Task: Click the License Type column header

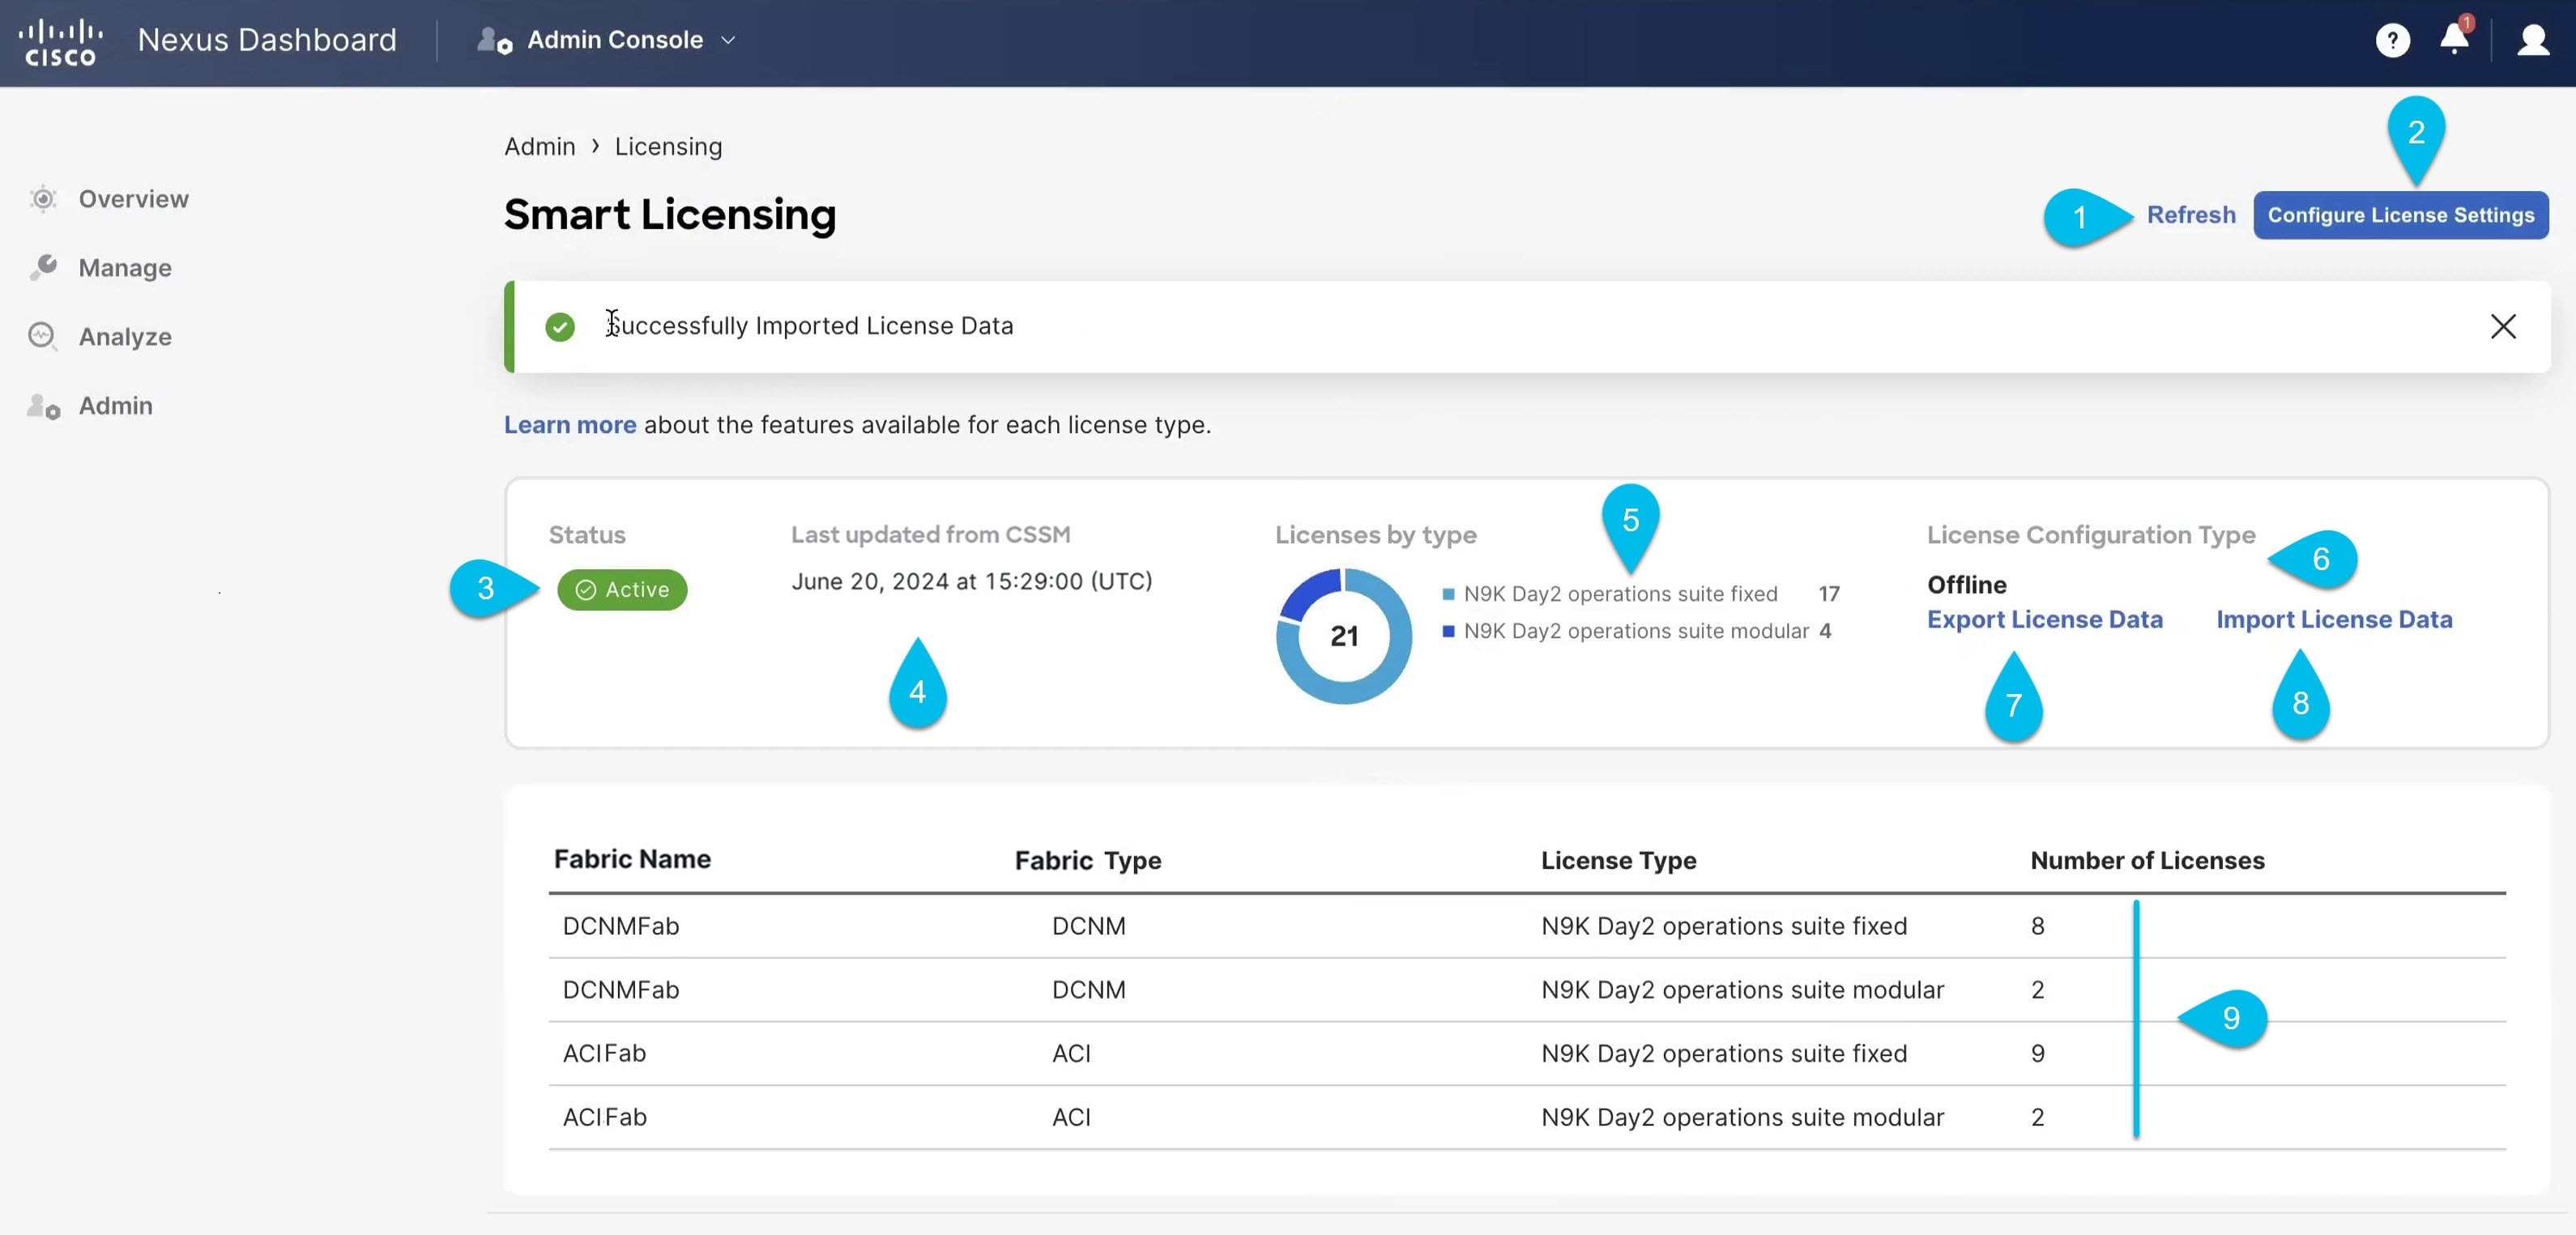Action: click(1618, 860)
